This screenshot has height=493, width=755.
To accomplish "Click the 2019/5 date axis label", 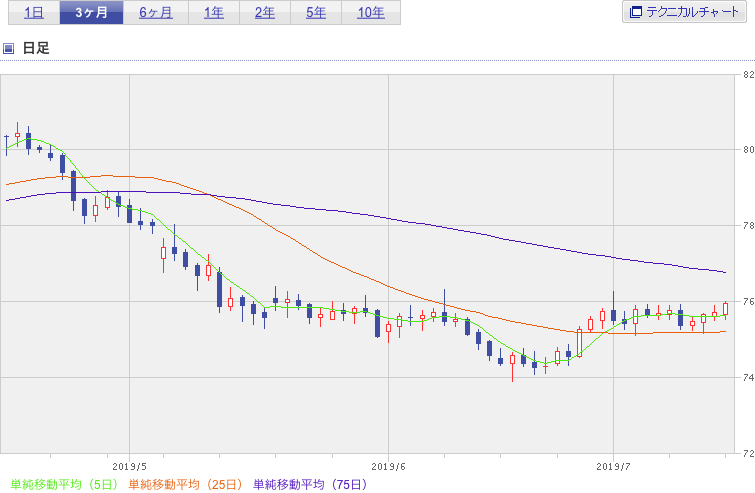I will 129,467.
